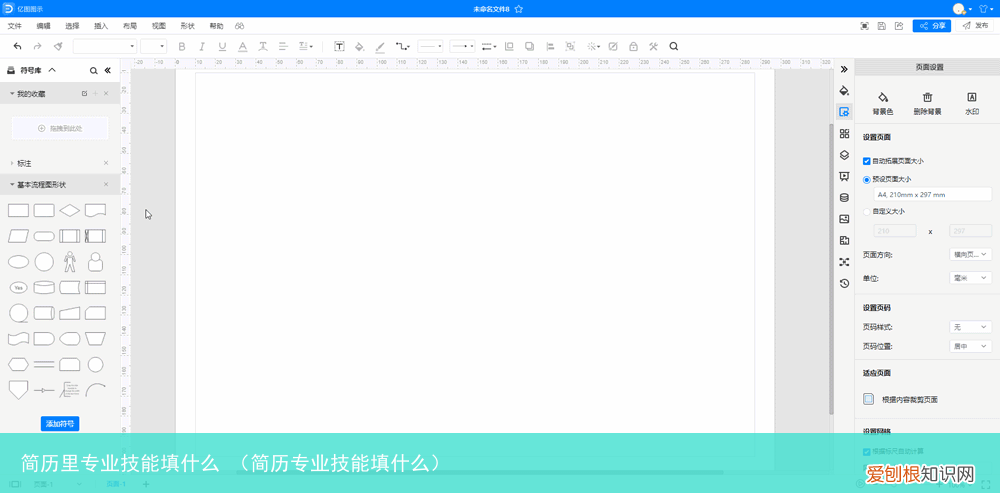Open the 编辑 menu
This screenshot has height=493, width=1000.
click(x=43, y=26)
